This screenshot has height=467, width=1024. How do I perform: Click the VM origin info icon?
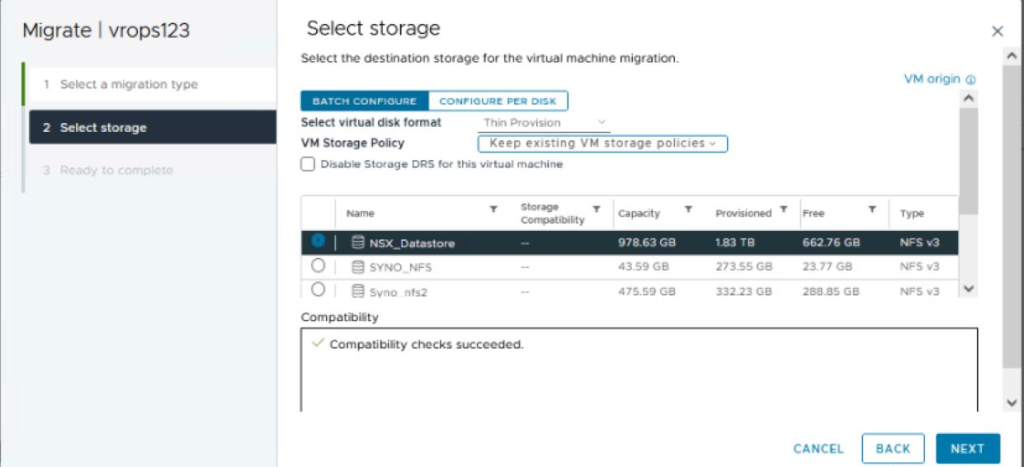click(970, 80)
